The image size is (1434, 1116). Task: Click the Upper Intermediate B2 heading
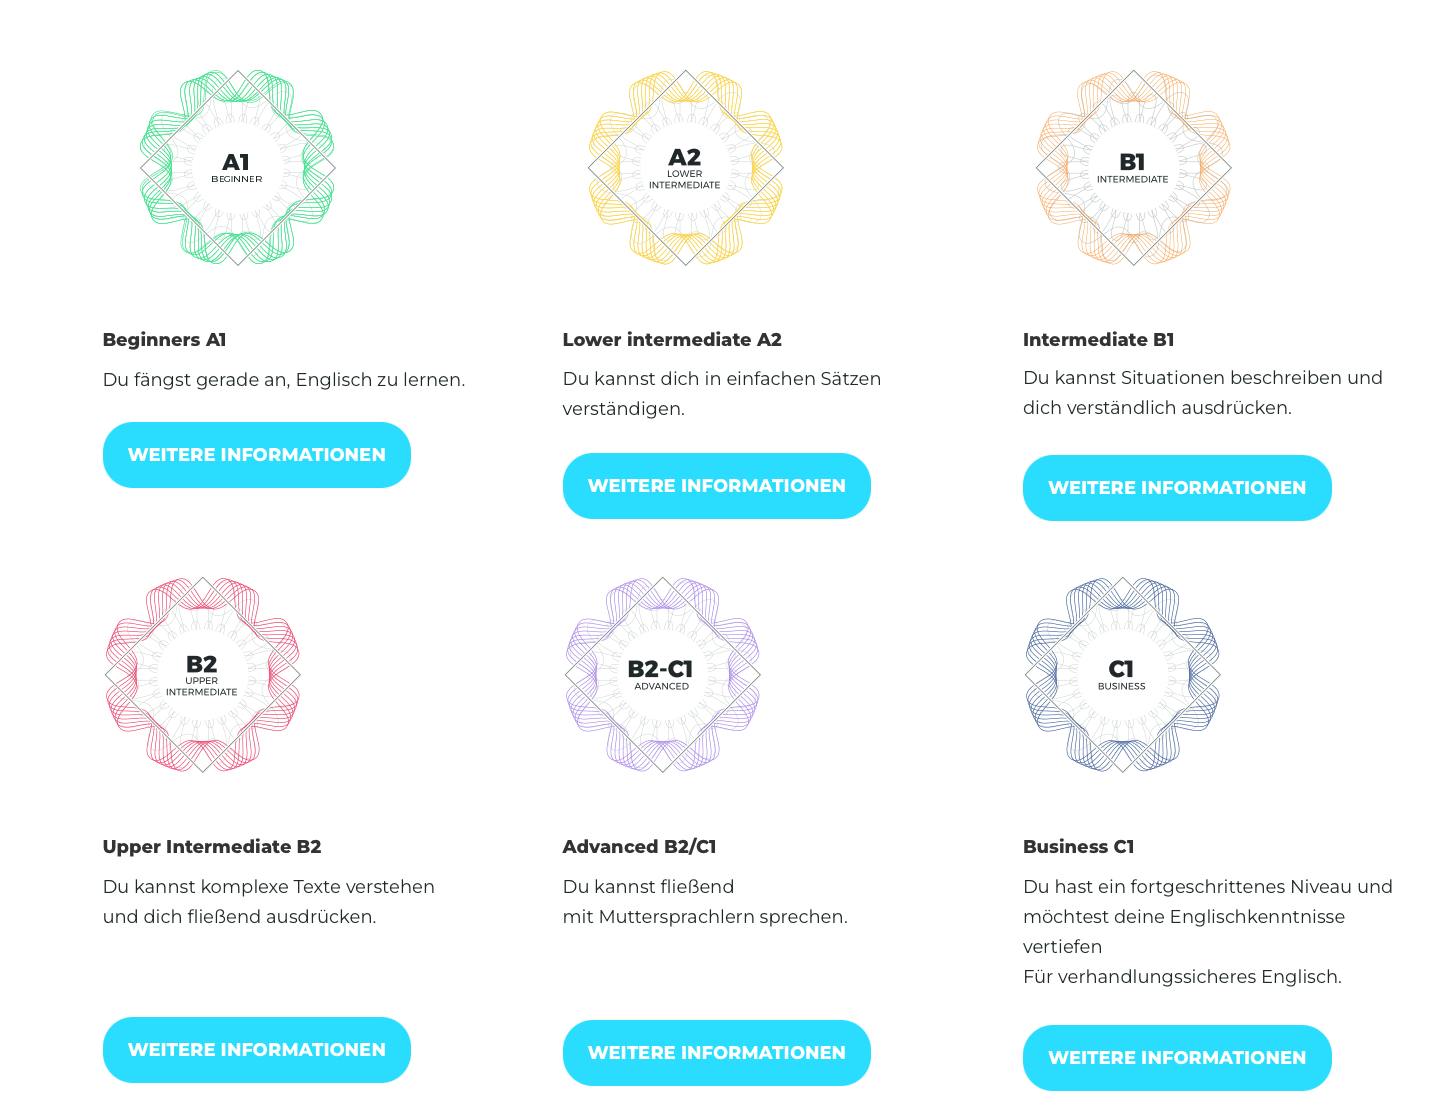tap(212, 847)
